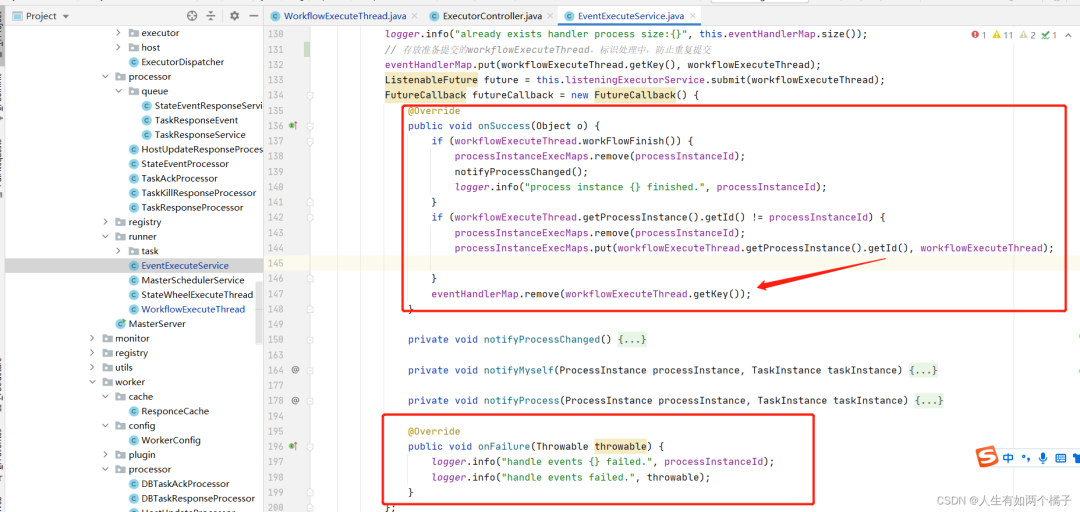Click the yellow warning indicator showing 11
Screen dimensions: 1080x512
coord(1003,35)
